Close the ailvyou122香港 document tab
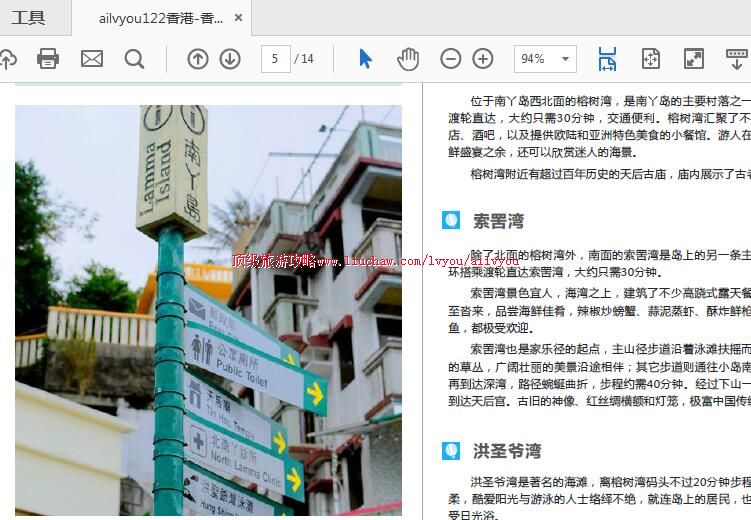 [238, 18]
